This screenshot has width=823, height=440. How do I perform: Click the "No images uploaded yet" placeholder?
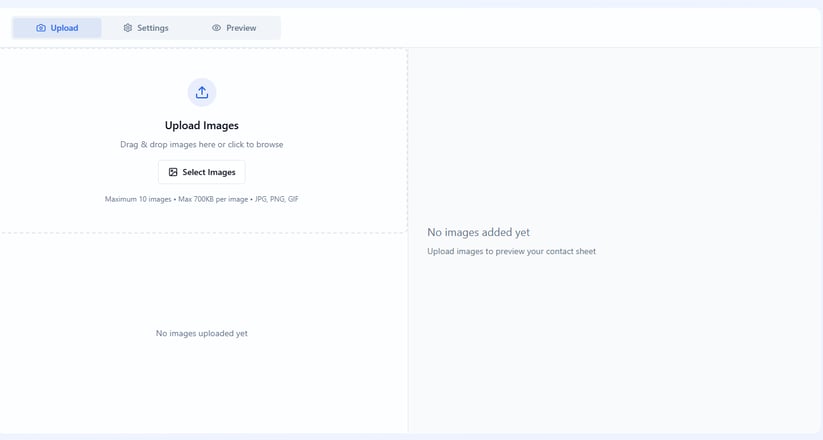[202, 333]
